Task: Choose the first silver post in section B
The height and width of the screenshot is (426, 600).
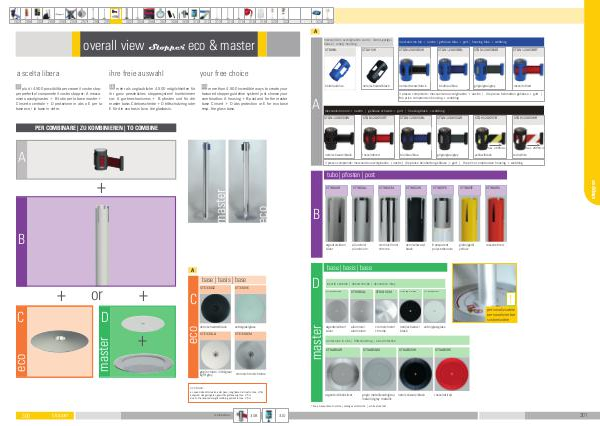Action: (x=336, y=219)
